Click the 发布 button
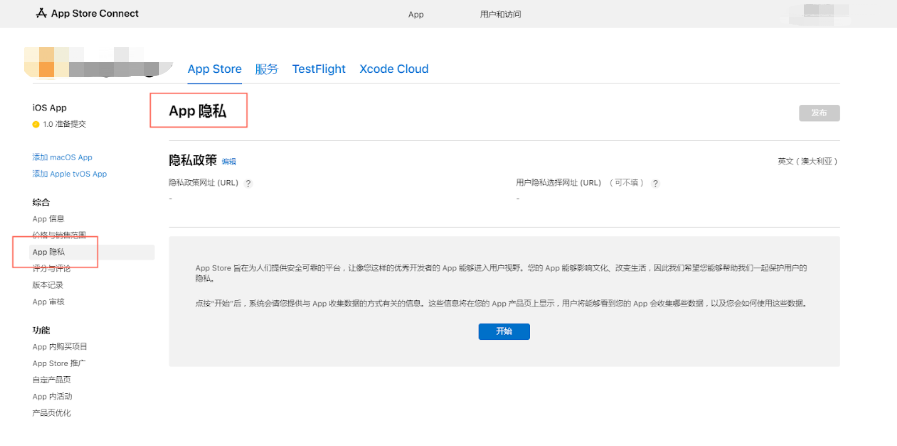The width and height of the screenshot is (897, 446). click(819, 113)
